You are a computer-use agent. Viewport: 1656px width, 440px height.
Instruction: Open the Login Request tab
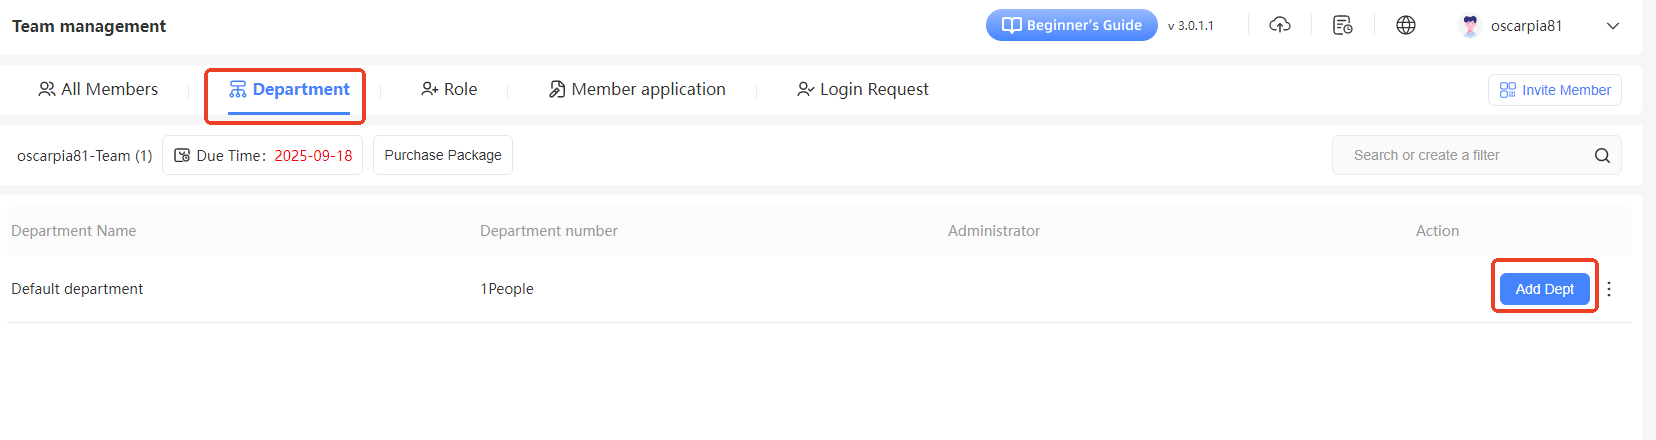click(x=862, y=89)
